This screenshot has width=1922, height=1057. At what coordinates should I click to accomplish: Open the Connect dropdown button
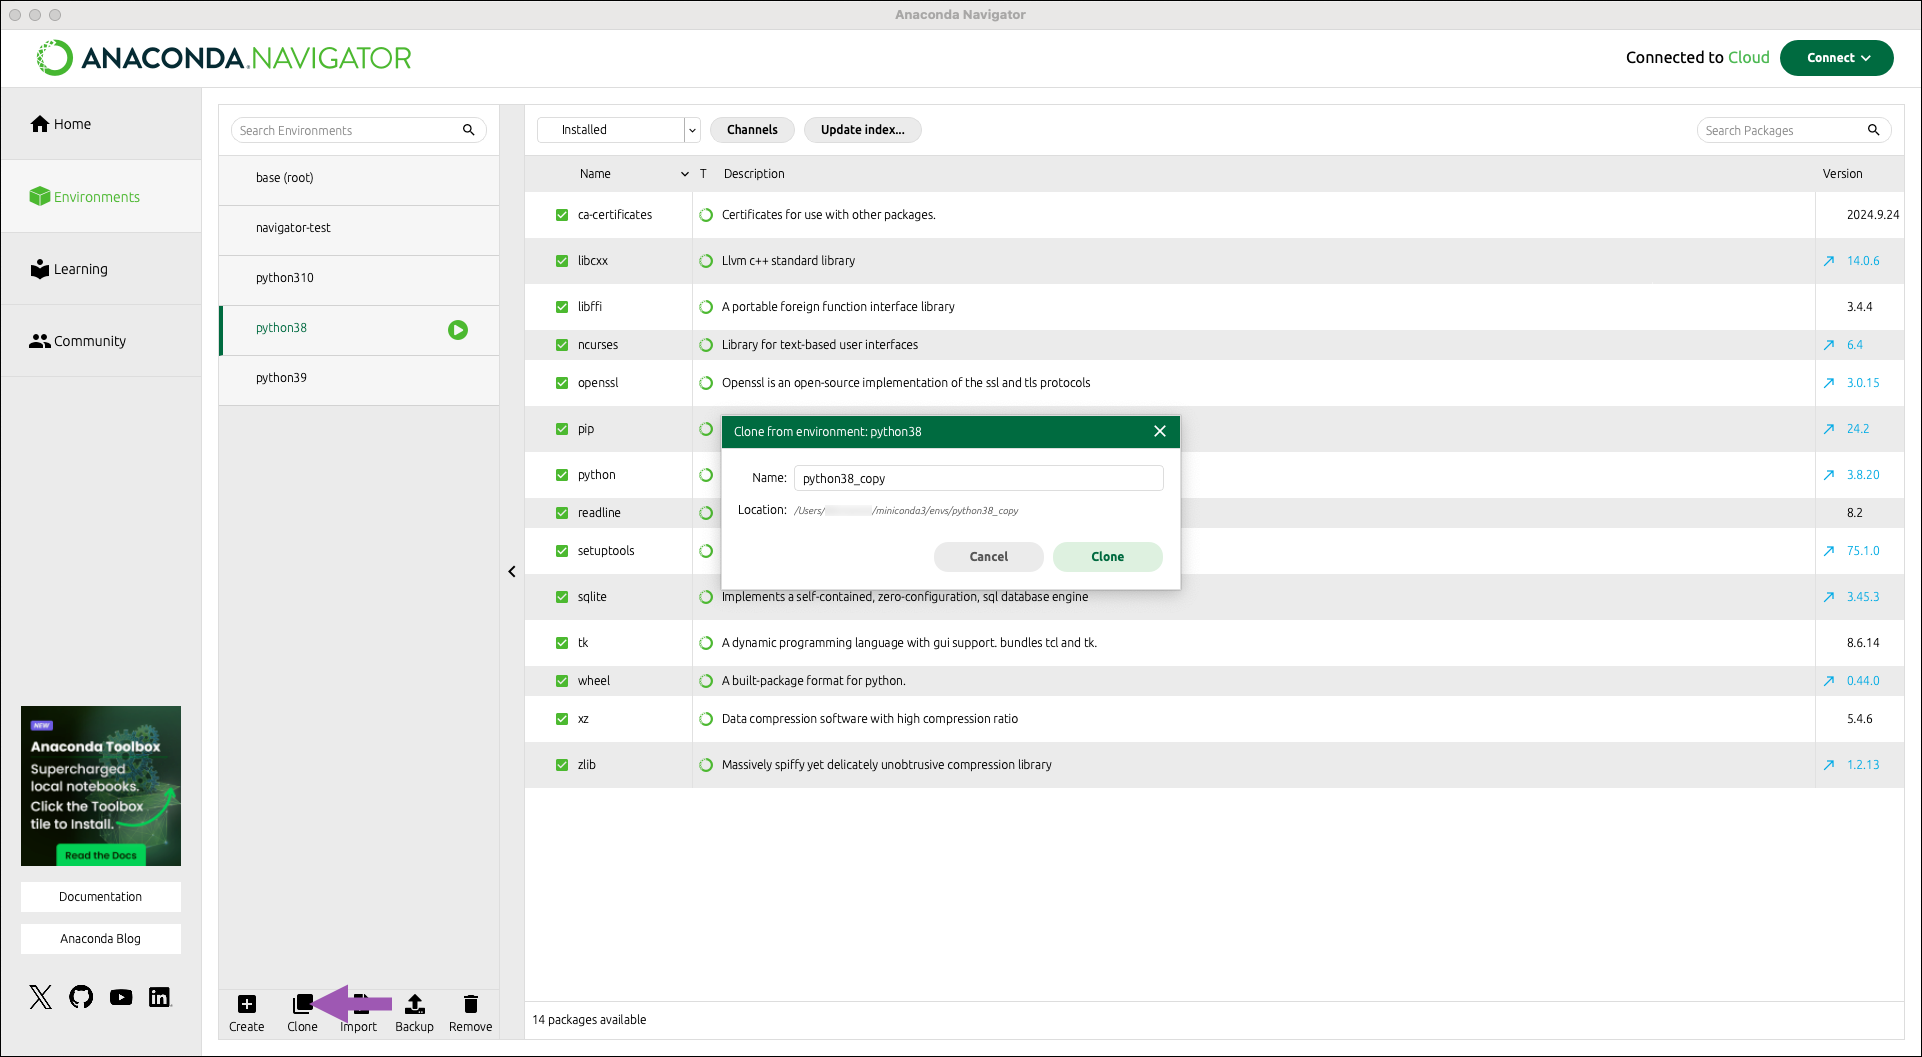coord(1837,58)
